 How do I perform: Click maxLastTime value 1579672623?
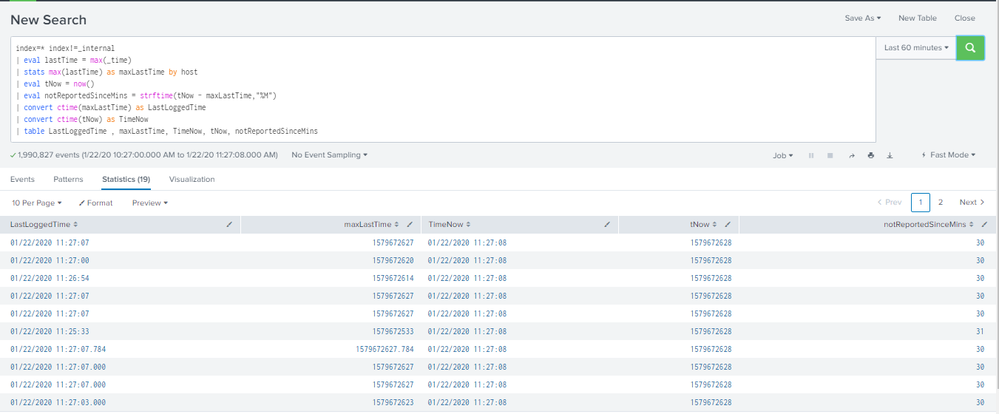[x=393, y=403]
